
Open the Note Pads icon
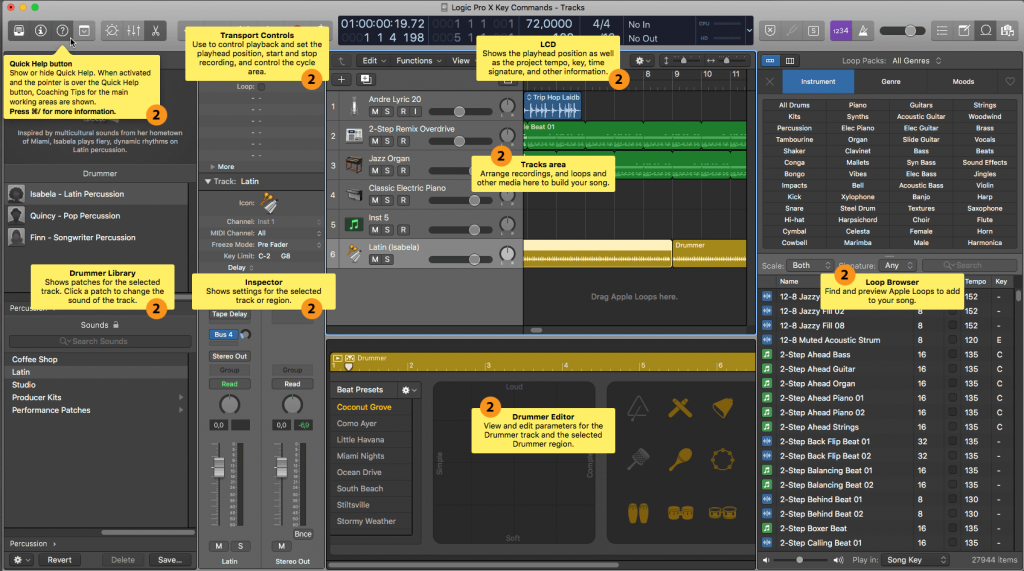pos(964,31)
